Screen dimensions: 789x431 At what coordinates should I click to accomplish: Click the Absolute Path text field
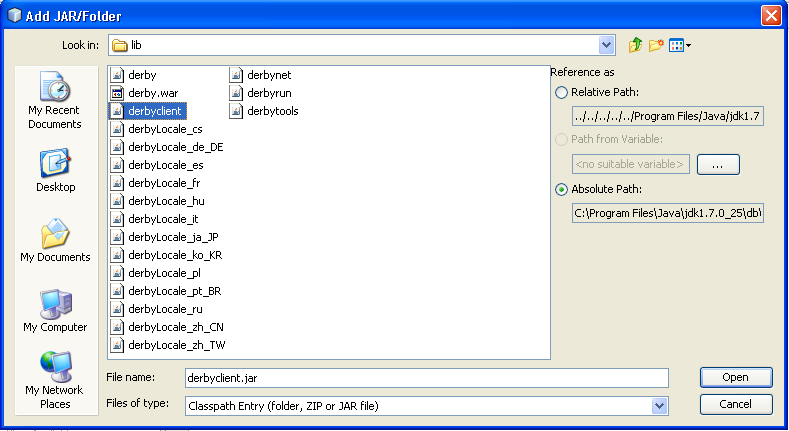click(668, 213)
